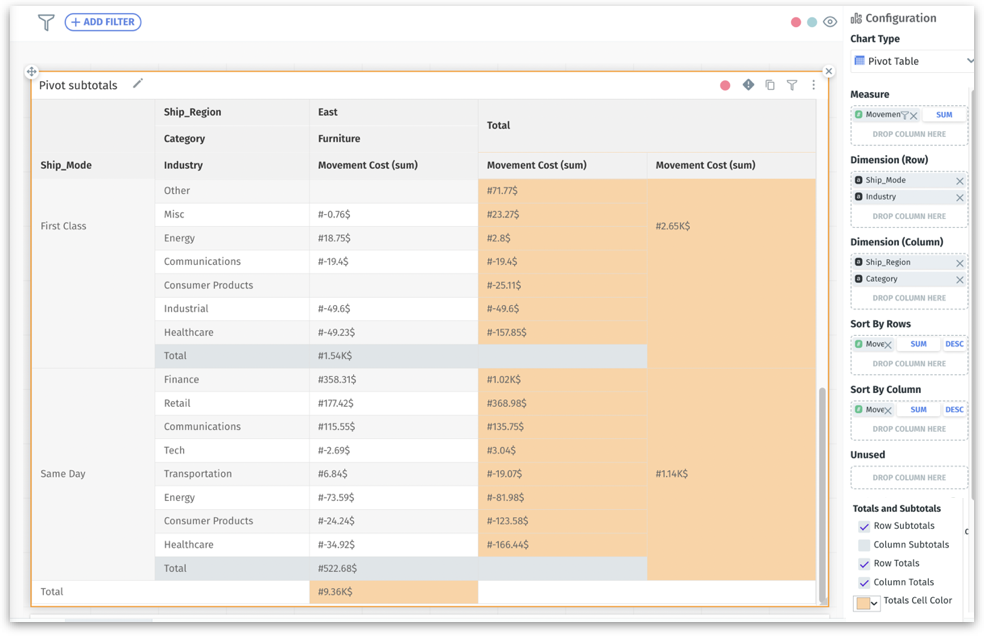This screenshot has width=984, height=636.
Task: Open the widget's three-dot more menu
Action: [x=813, y=85]
